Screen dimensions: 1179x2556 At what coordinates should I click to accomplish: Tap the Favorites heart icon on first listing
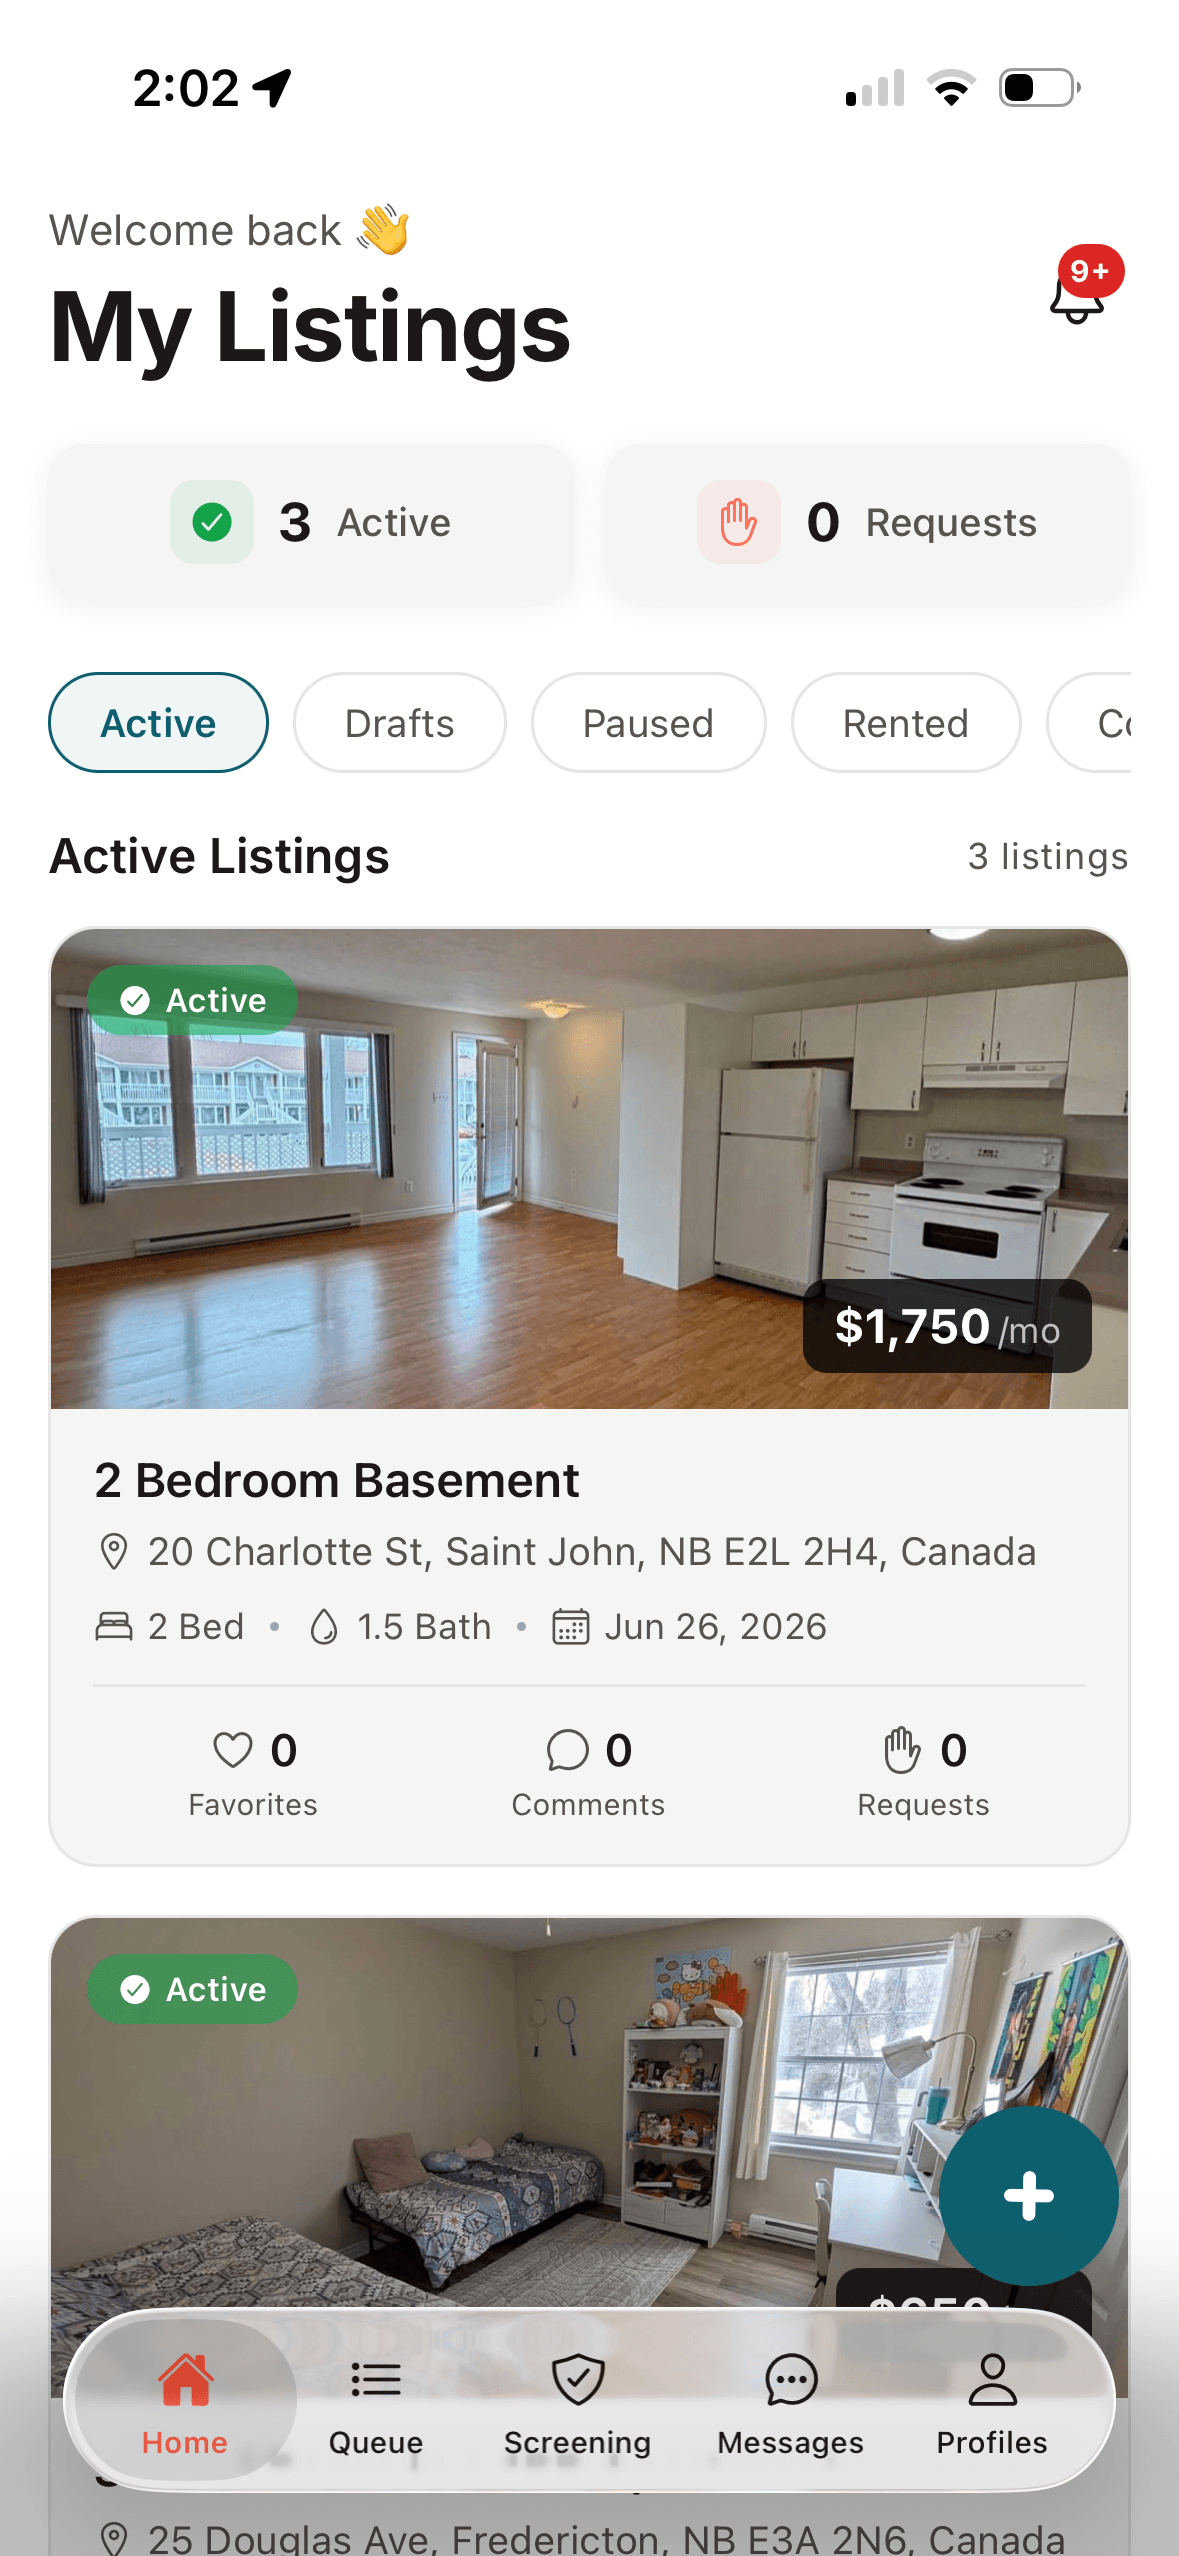[233, 1750]
